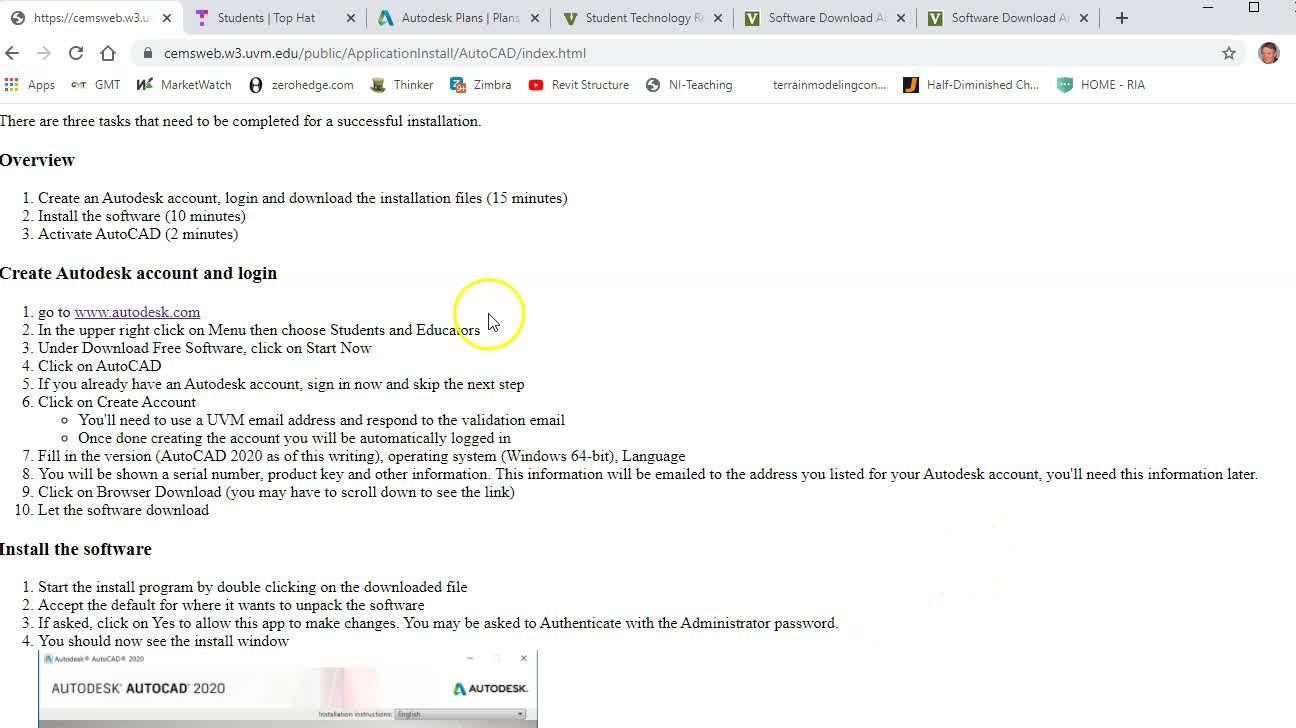Open the Thinker bookmark
Image resolution: width=1296 pixels, height=728 pixels.
(402, 85)
